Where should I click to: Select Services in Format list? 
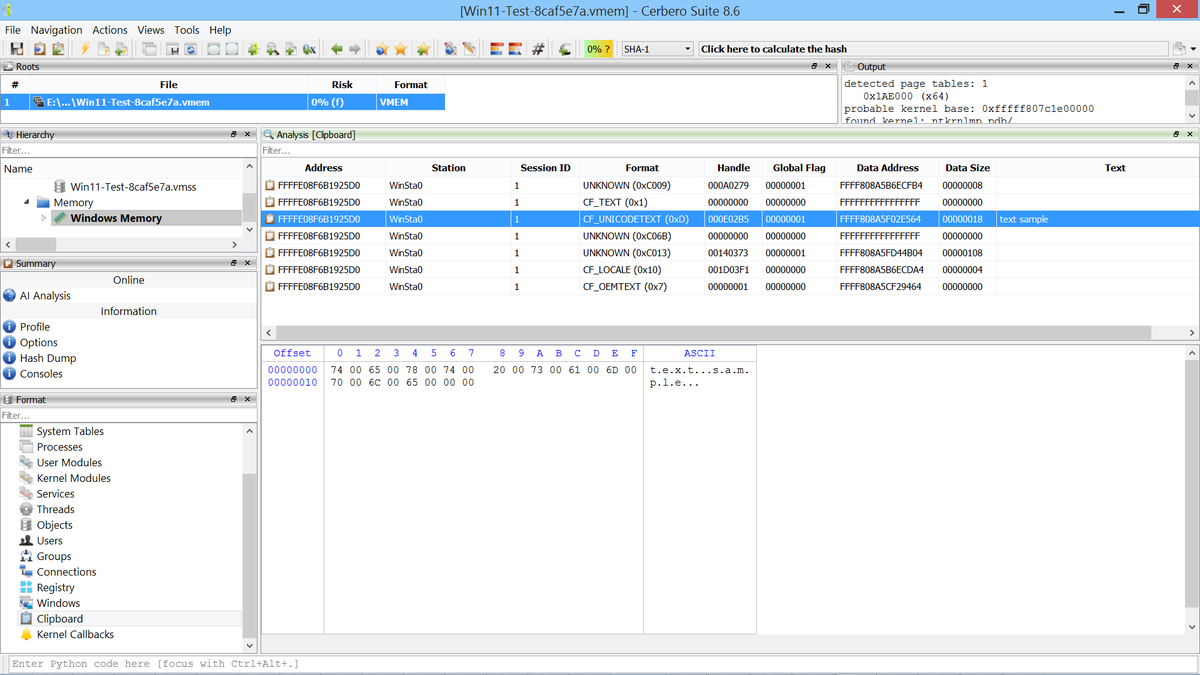tap(55, 494)
